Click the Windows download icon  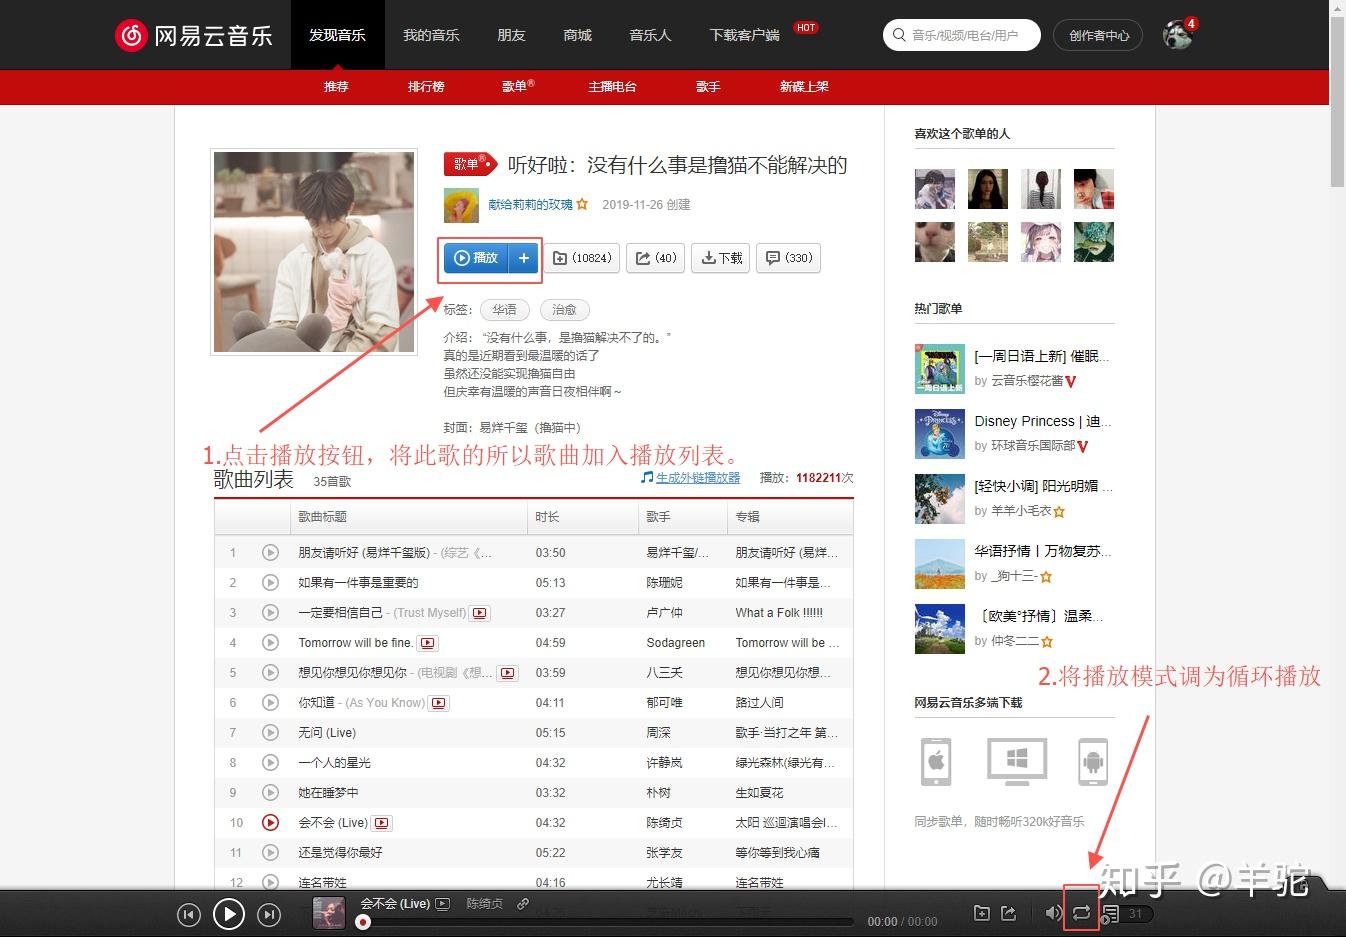(x=1017, y=762)
